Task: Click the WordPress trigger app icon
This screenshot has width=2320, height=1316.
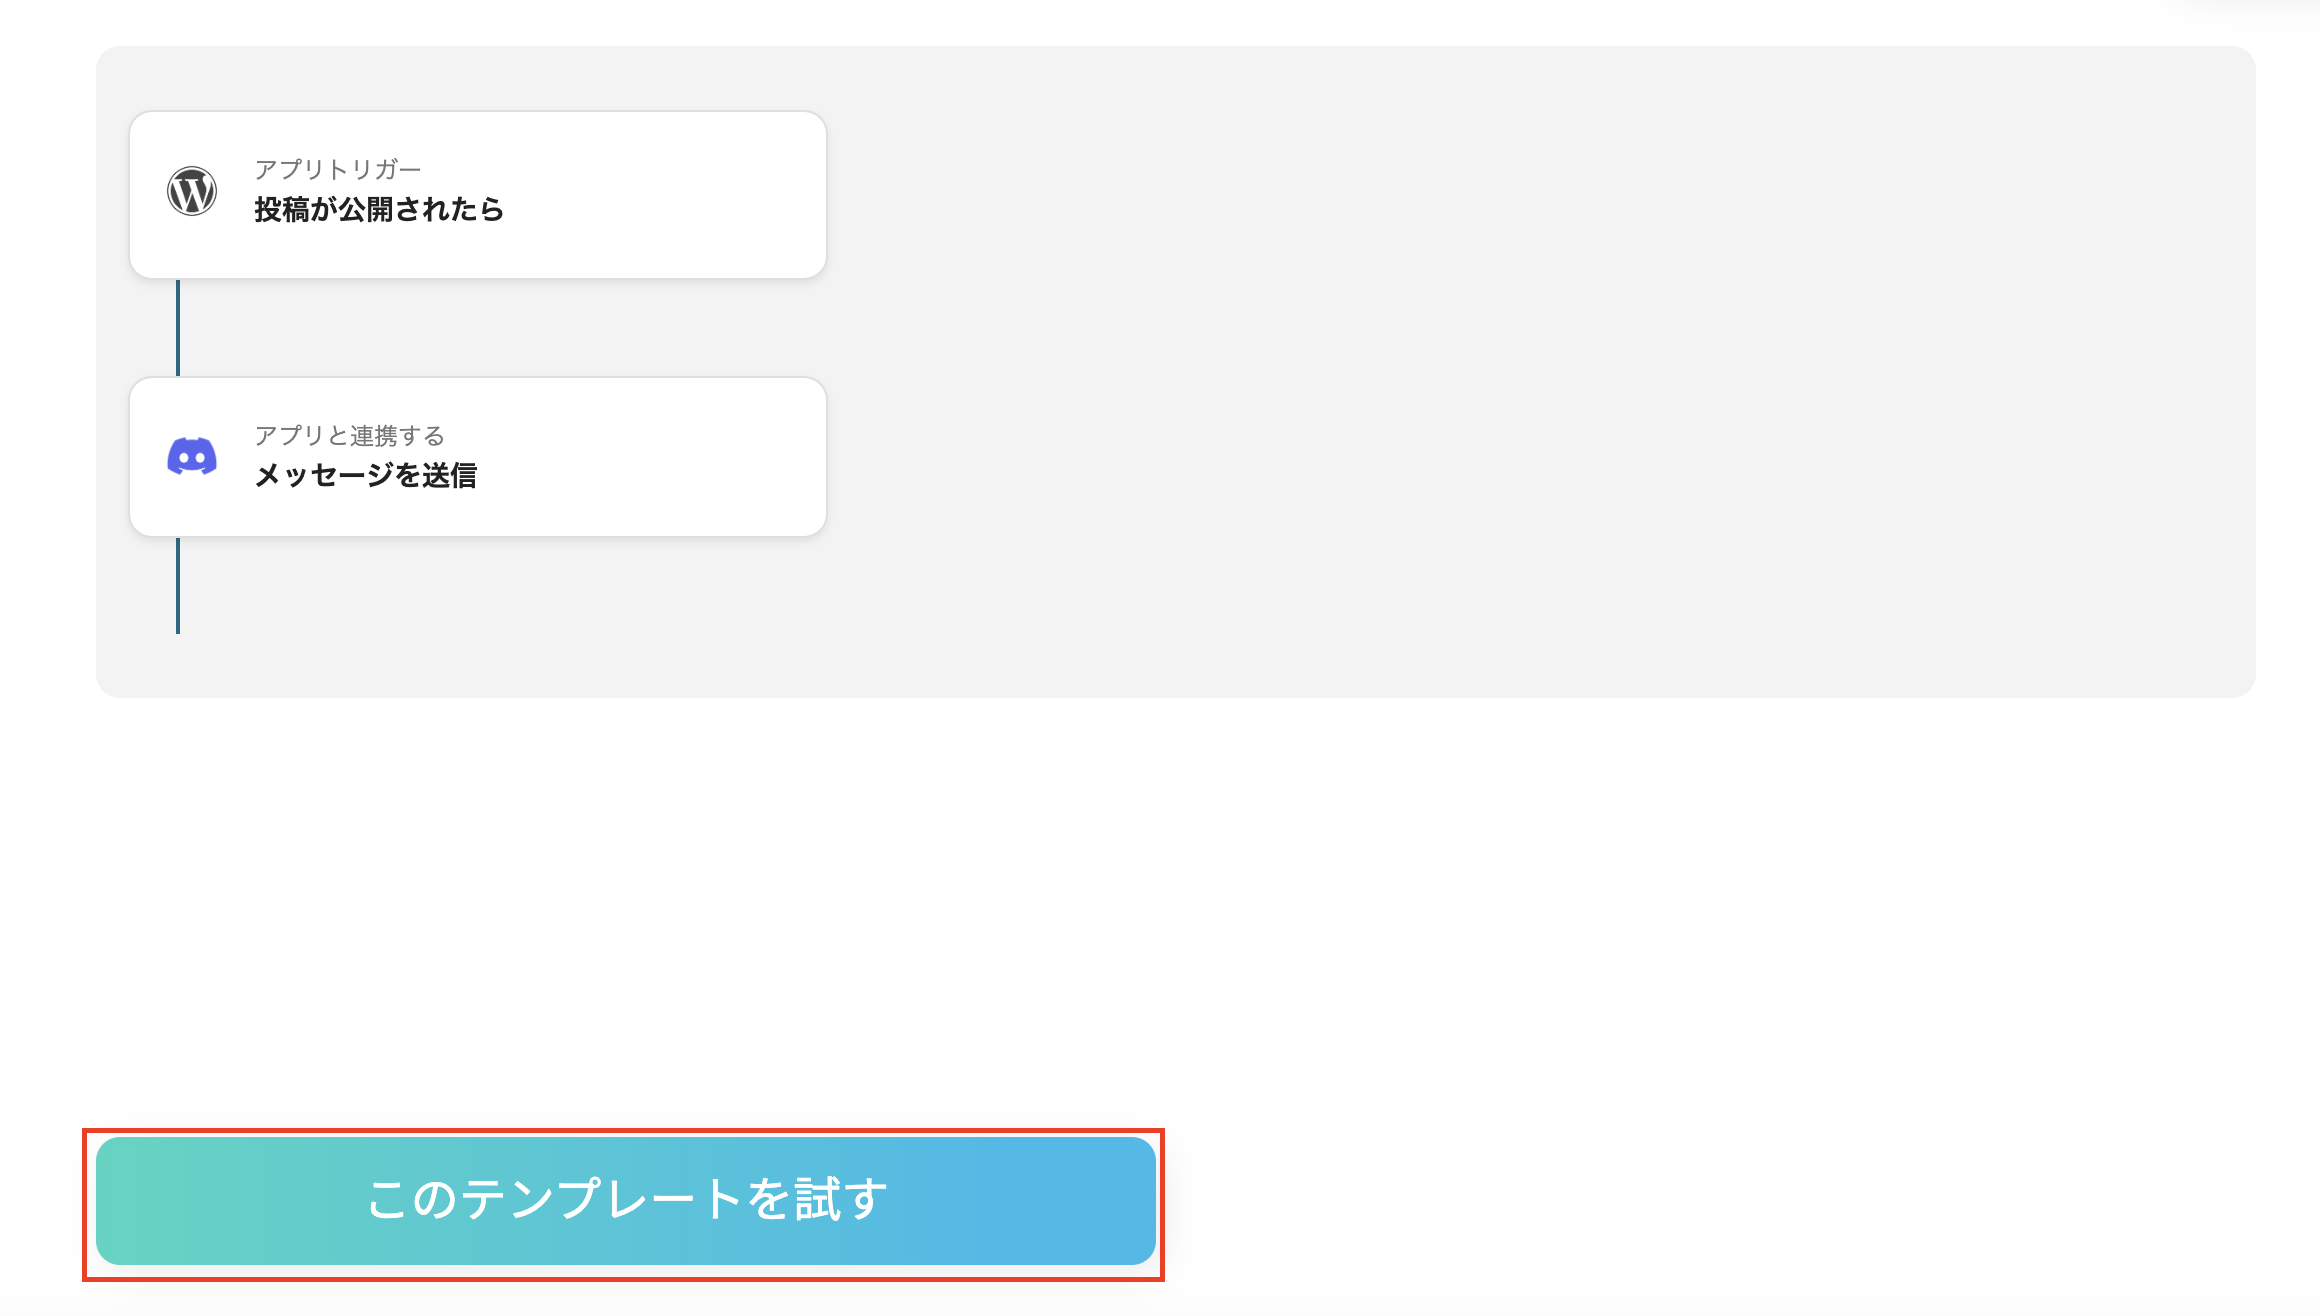Action: tap(192, 192)
